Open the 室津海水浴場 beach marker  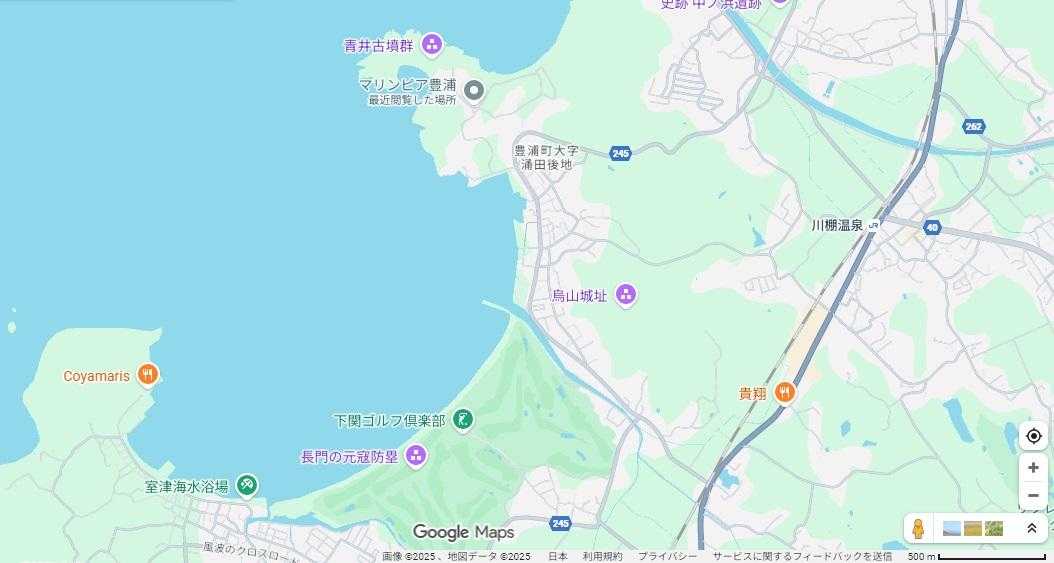tap(248, 486)
